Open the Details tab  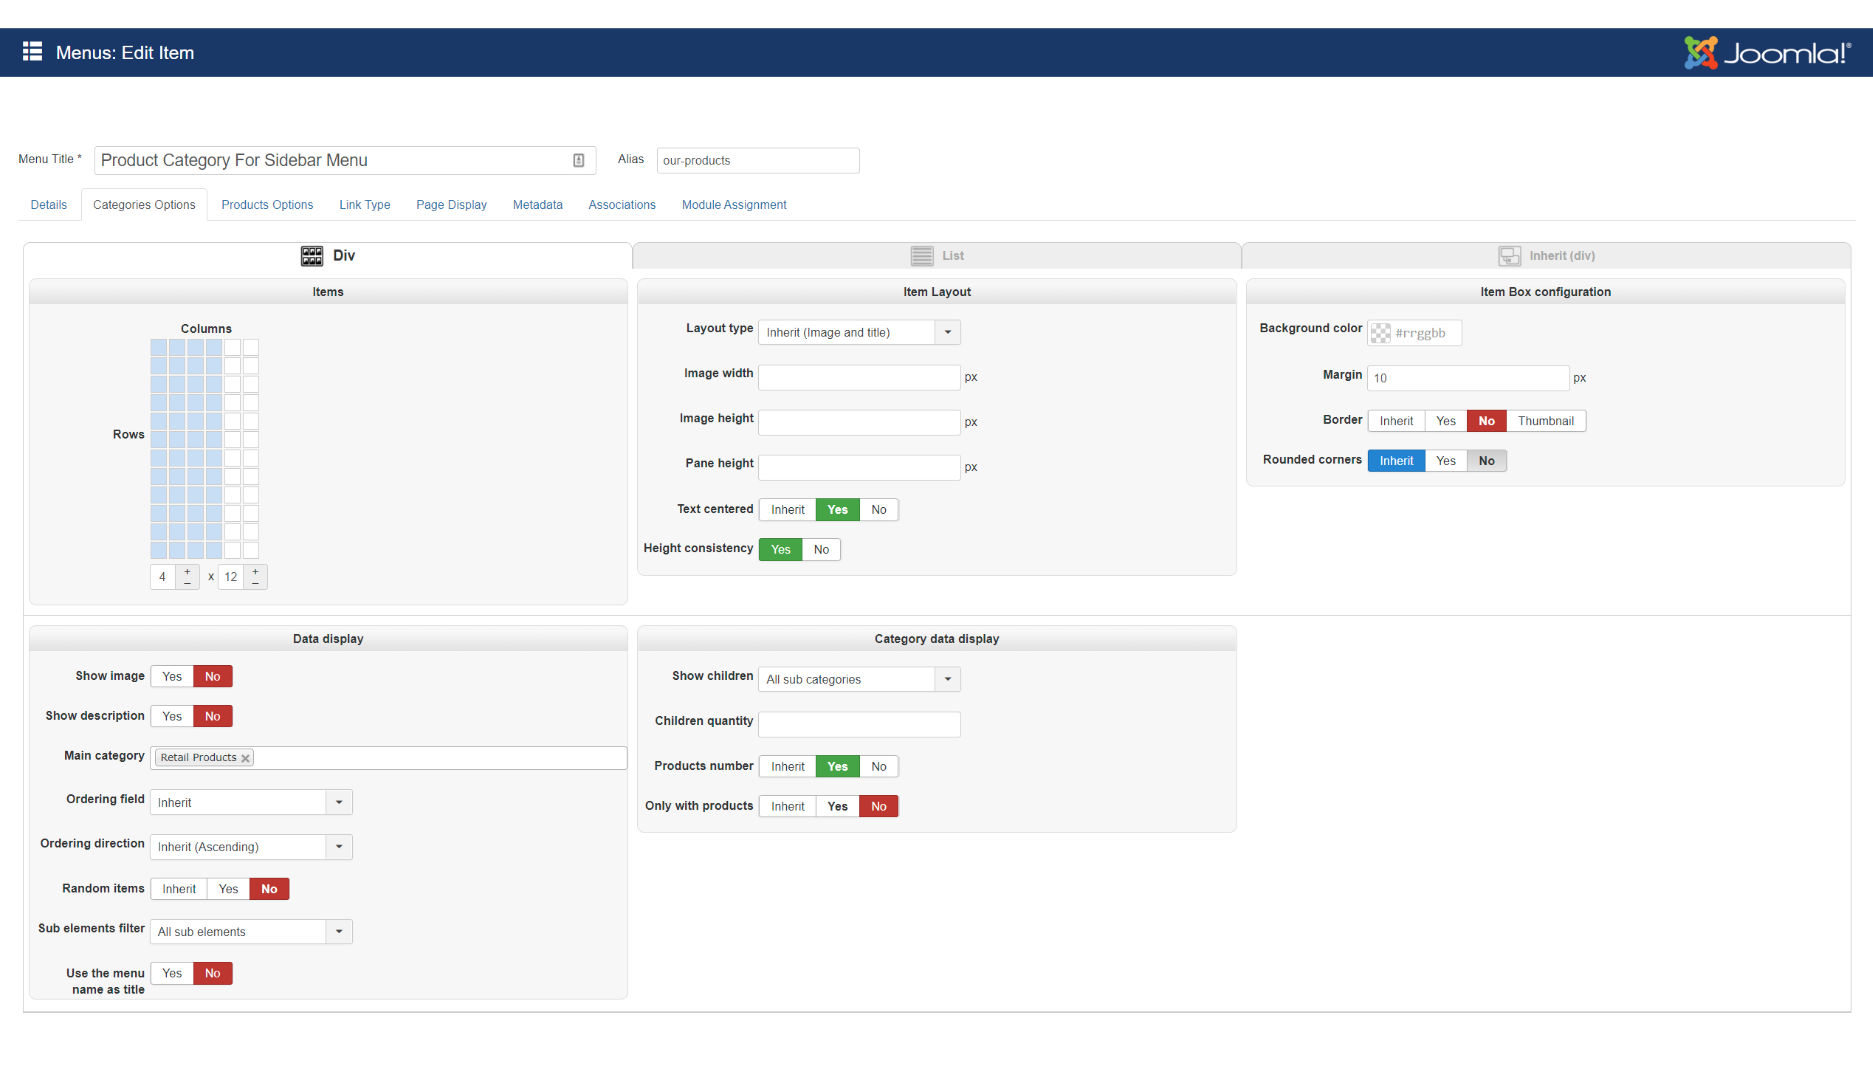[49, 205]
